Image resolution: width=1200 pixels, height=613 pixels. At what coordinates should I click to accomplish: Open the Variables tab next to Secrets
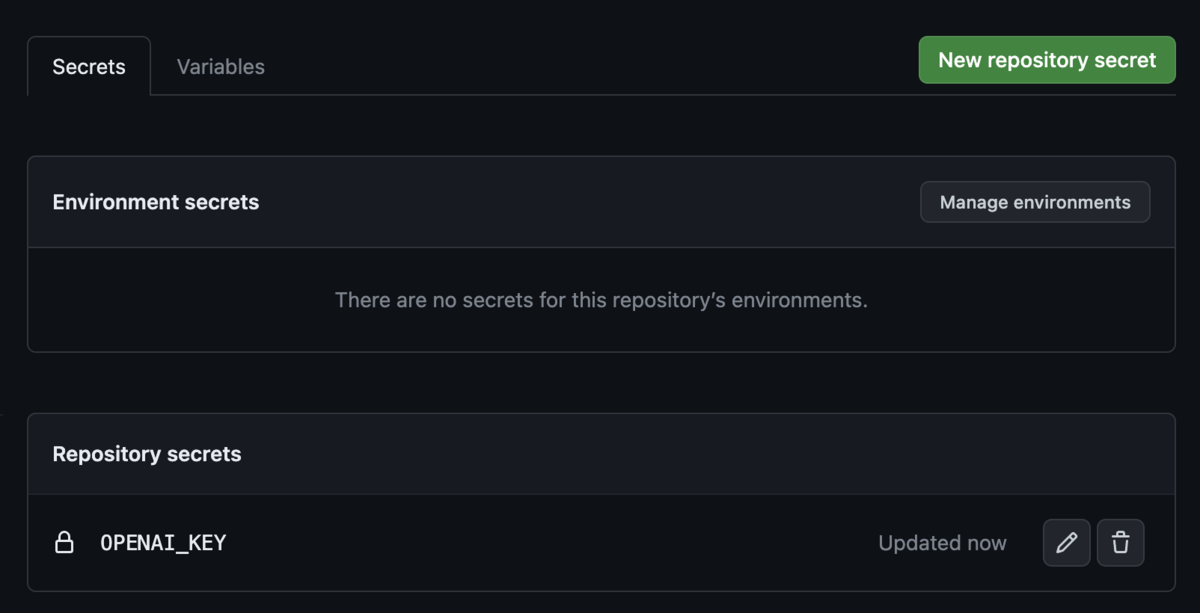(x=220, y=67)
